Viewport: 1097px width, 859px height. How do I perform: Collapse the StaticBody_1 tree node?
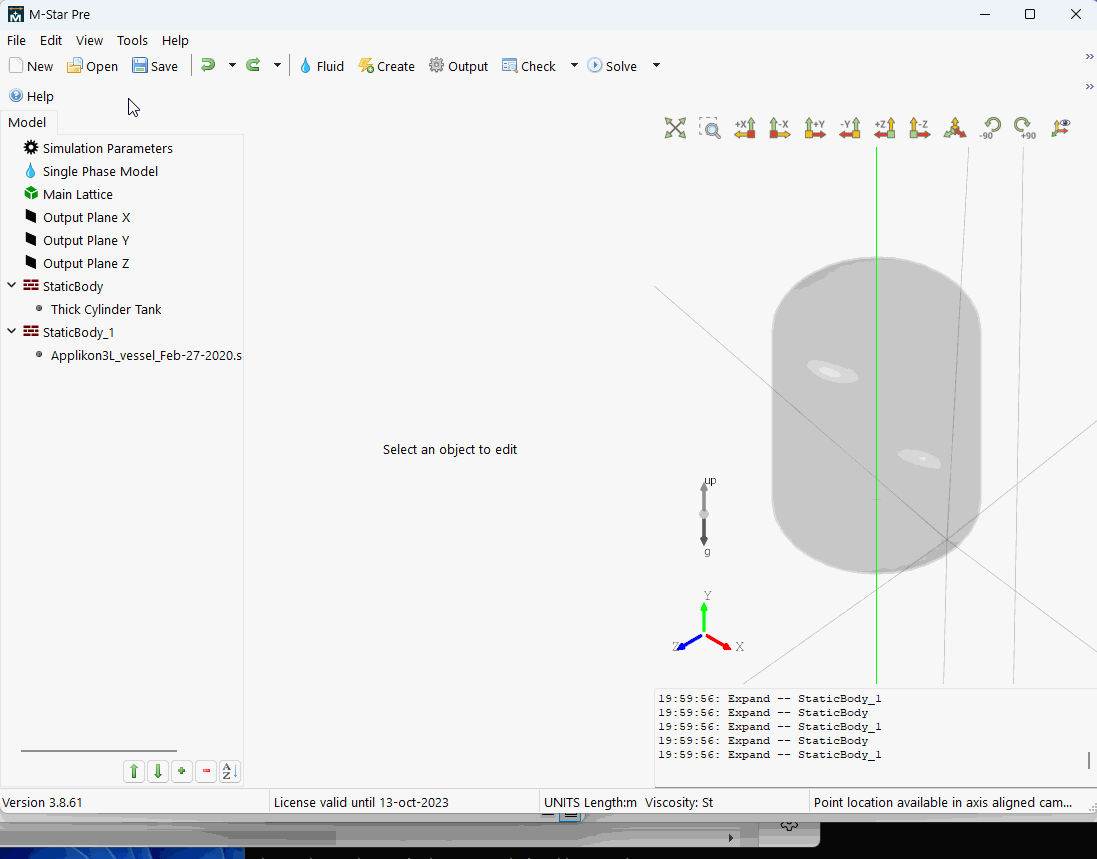tap(12, 332)
